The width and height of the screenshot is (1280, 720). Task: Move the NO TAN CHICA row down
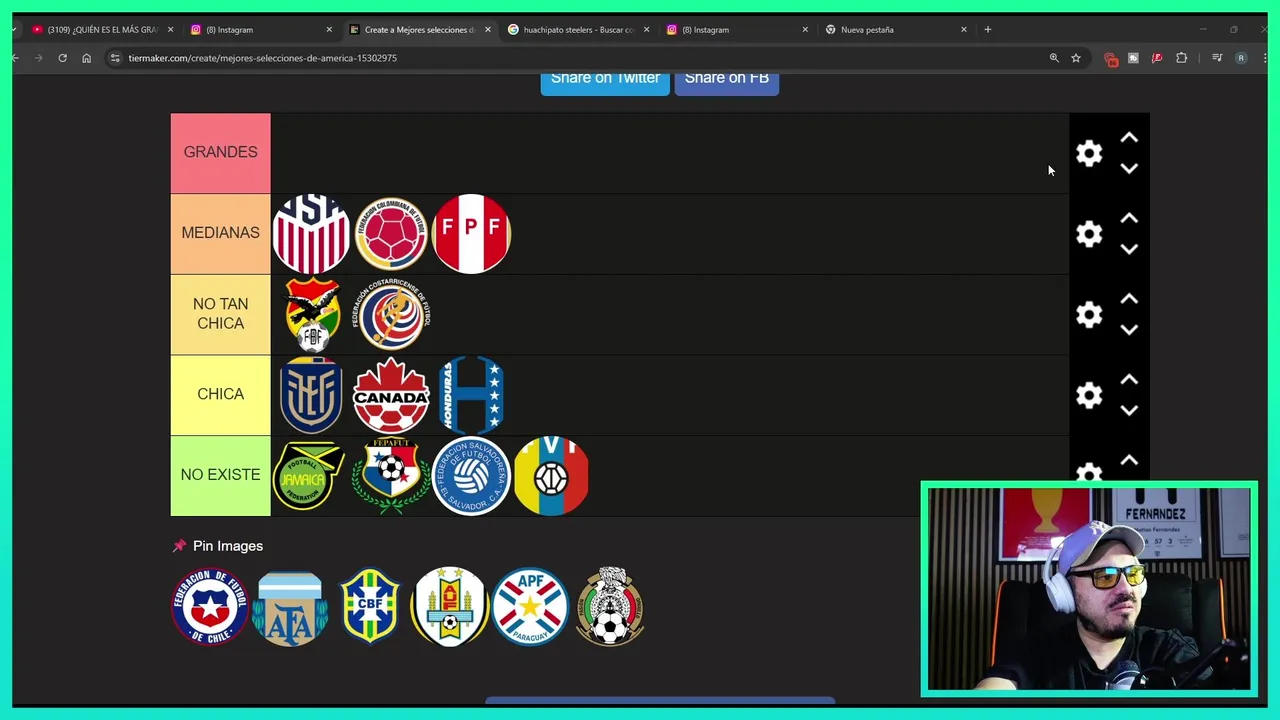(1129, 331)
